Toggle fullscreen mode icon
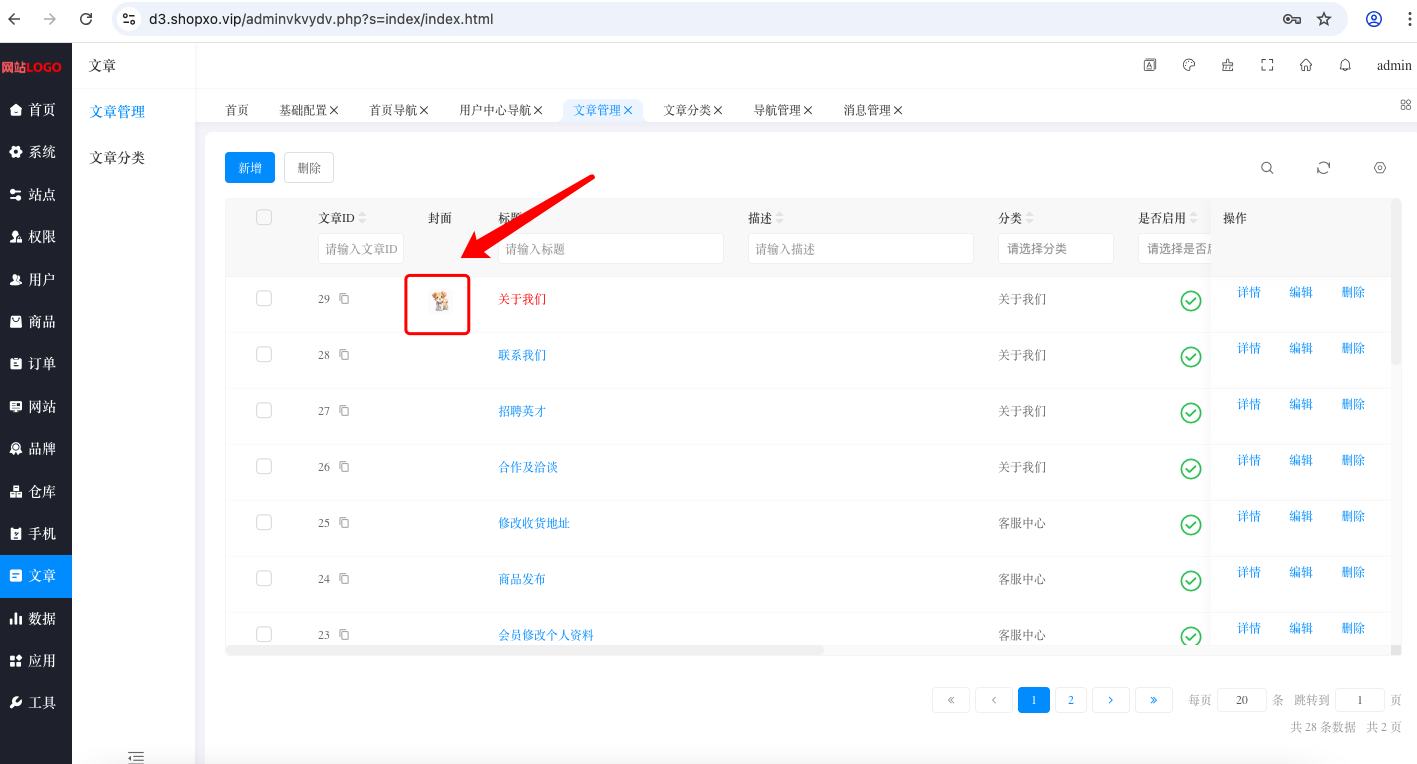The image size is (1417, 764). (1267, 65)
